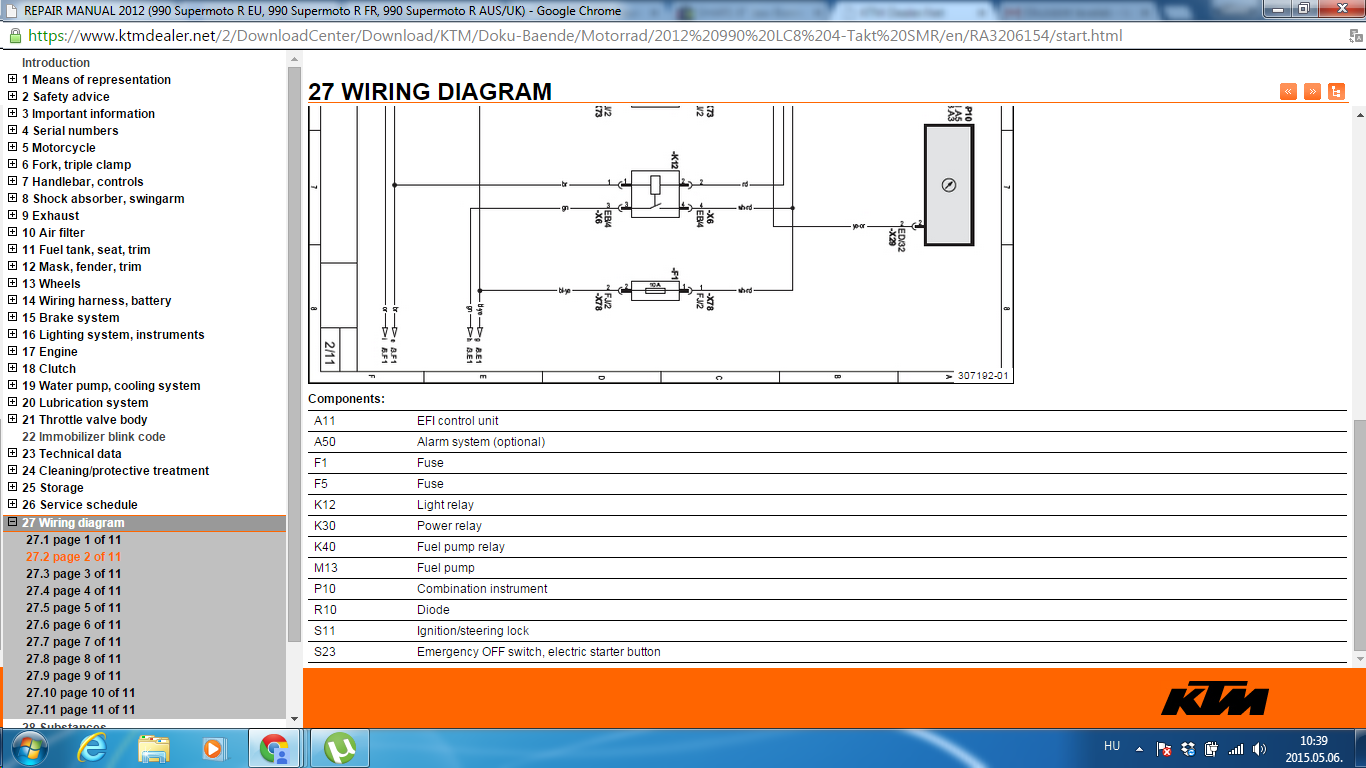Open Internet Explorer from the taskbar
Image resolution: width=1366 pixels, height=768 pixels.
coord(92,748)
